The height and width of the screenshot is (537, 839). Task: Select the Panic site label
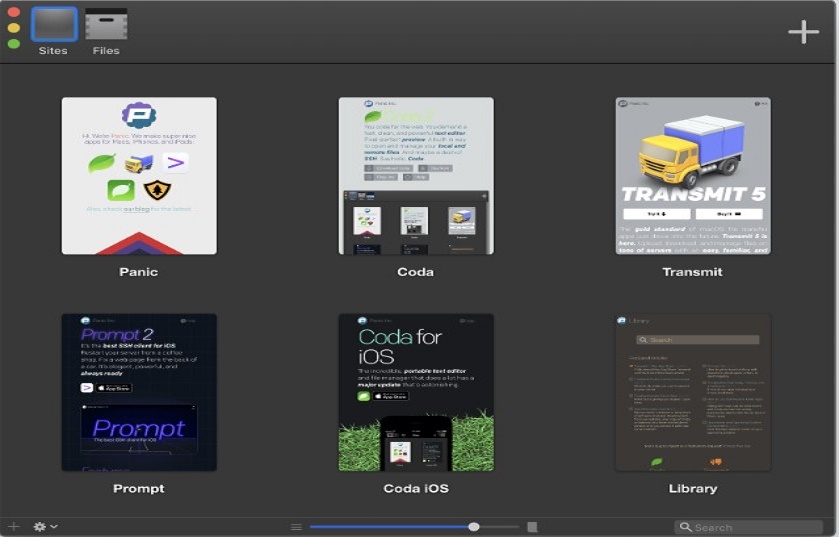[x=139, y=272]
